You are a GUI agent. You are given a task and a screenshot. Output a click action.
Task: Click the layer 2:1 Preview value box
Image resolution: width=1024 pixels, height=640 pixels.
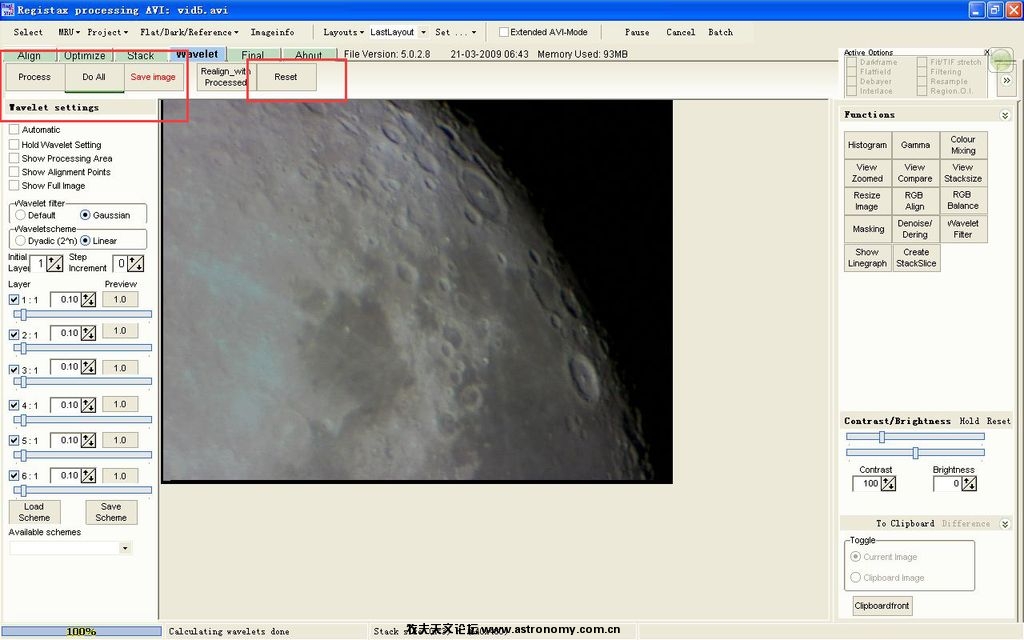coord(120,331)
